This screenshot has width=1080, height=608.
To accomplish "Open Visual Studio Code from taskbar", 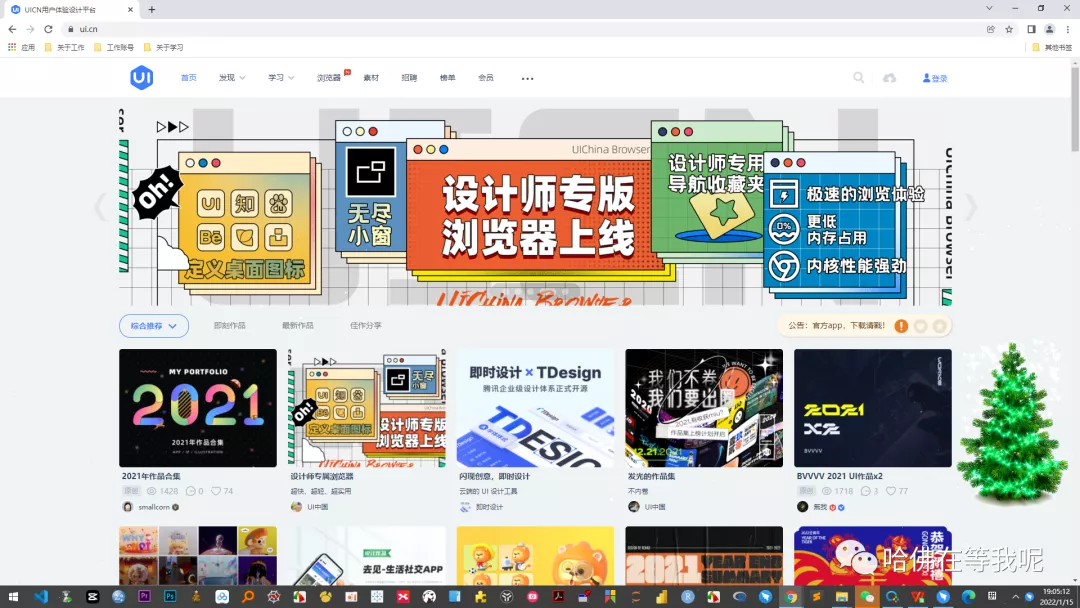I will pyautogui.click(x=41, y=597).
